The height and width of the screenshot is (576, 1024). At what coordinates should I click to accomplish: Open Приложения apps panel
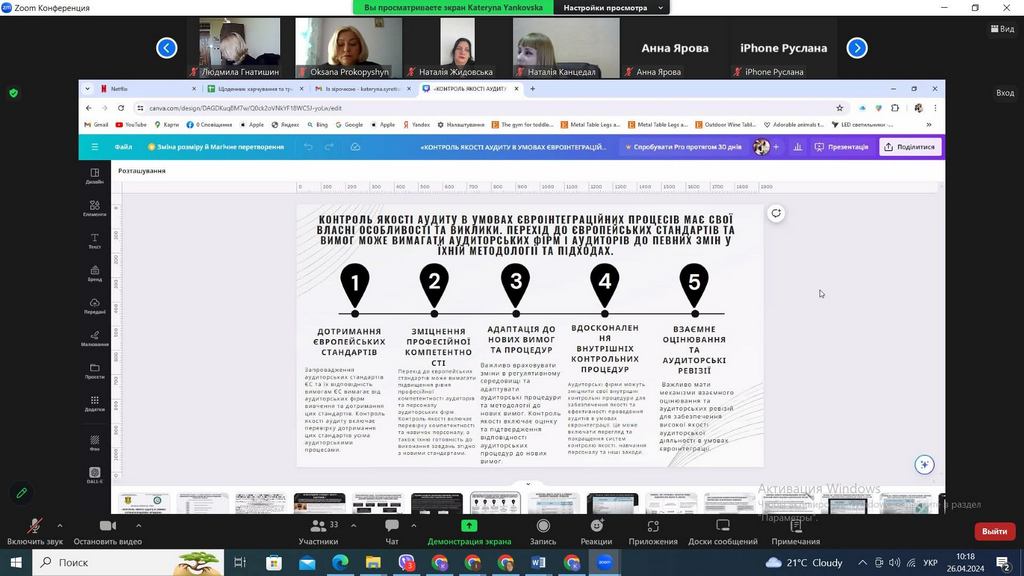point(653,527)
